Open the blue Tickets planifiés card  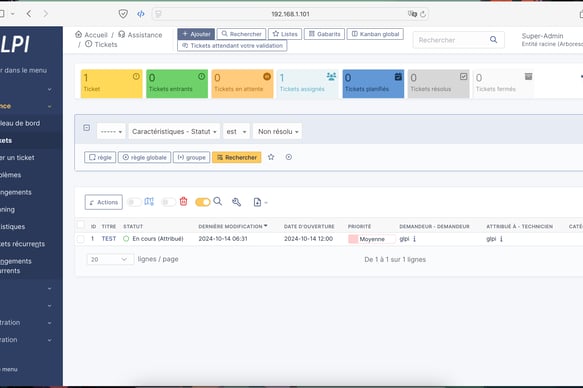click(x=373, y=84)
